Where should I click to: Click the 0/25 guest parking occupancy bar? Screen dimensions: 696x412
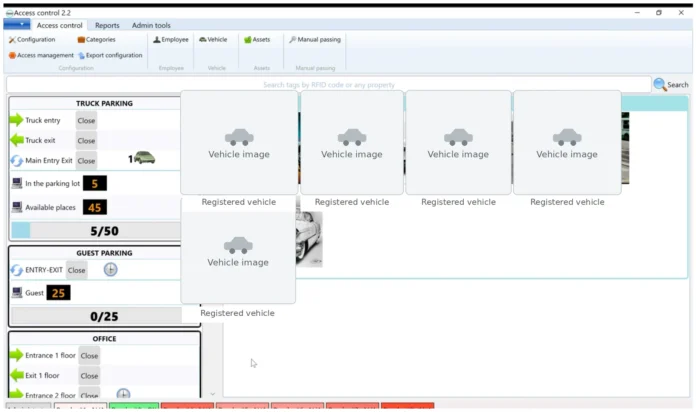[96, 316]
